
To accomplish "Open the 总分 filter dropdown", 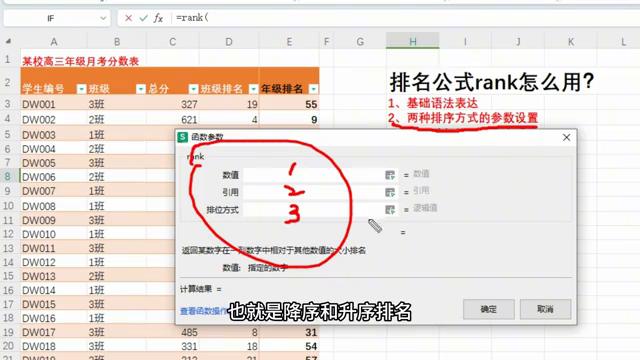I will [x=193, y=89].
